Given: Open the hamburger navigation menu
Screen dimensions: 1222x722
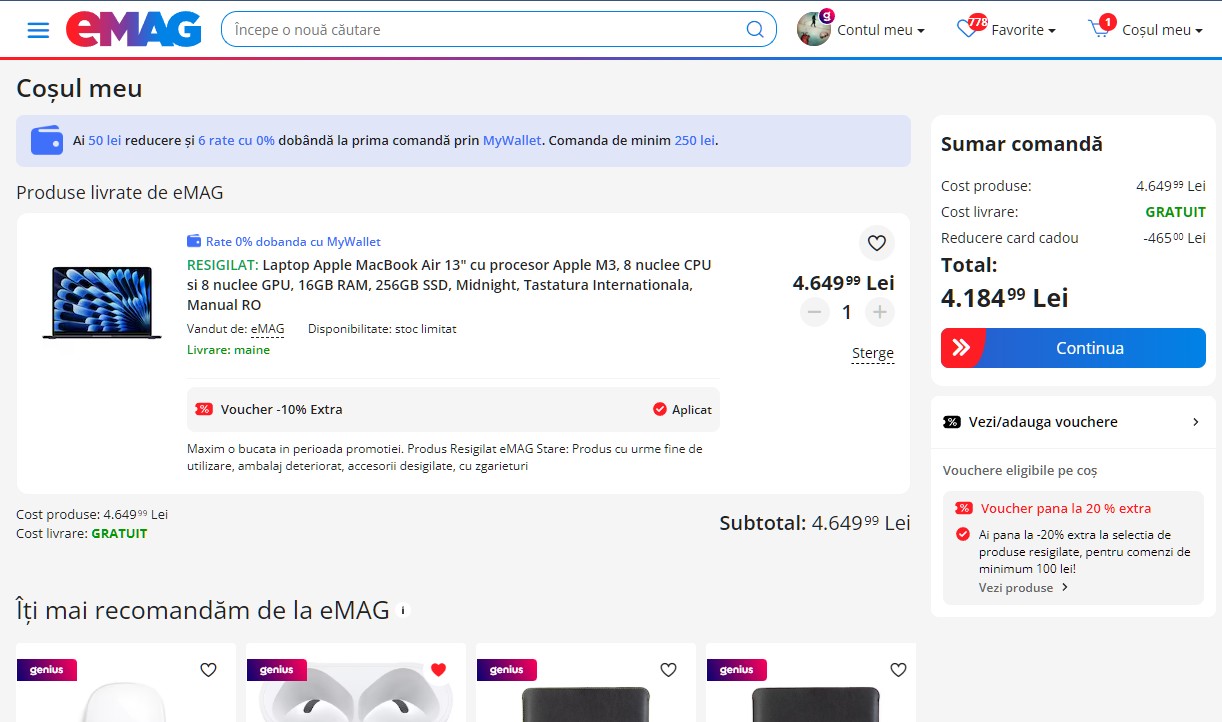Looking at the screenshot, I should pos(38,30).
